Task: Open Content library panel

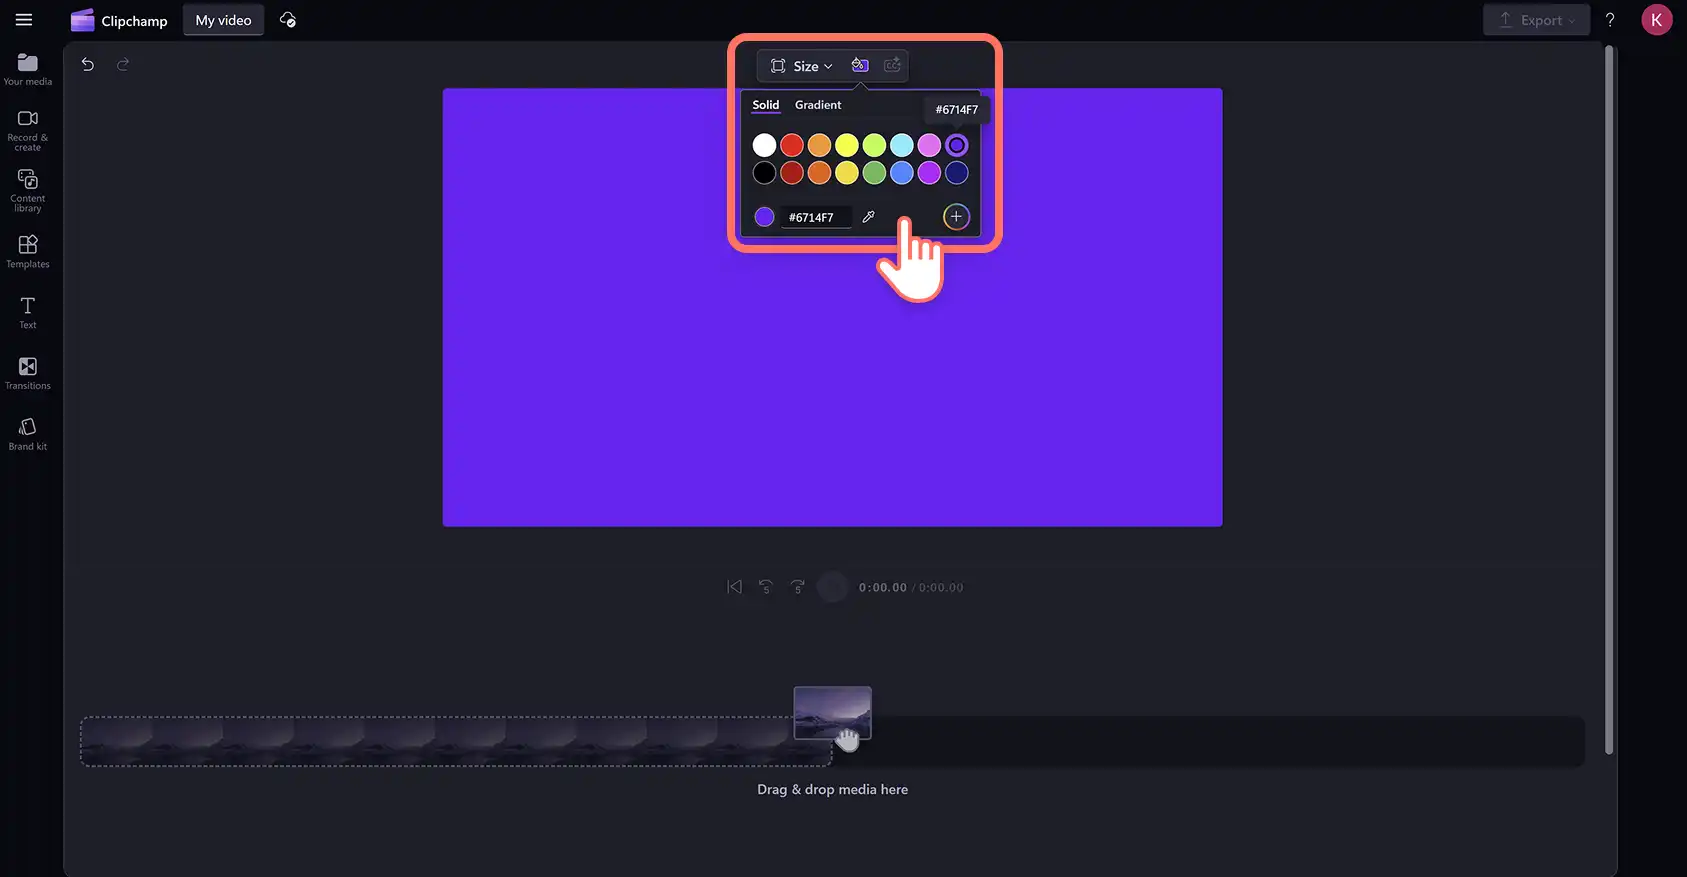Action: [x=28, y=190]
